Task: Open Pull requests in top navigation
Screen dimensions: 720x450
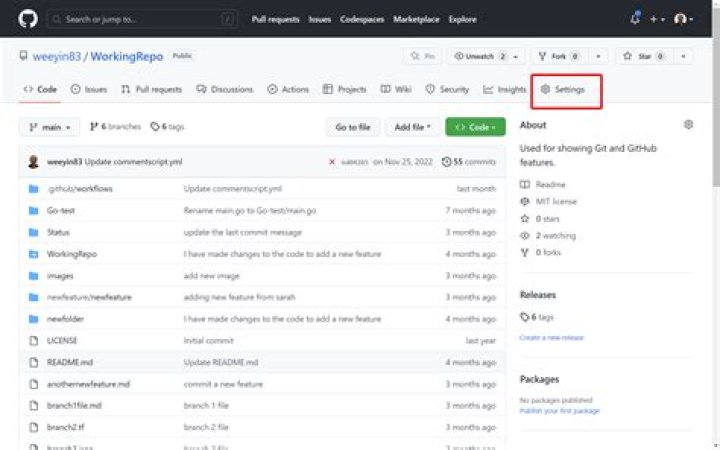Action: coord(276,19)
